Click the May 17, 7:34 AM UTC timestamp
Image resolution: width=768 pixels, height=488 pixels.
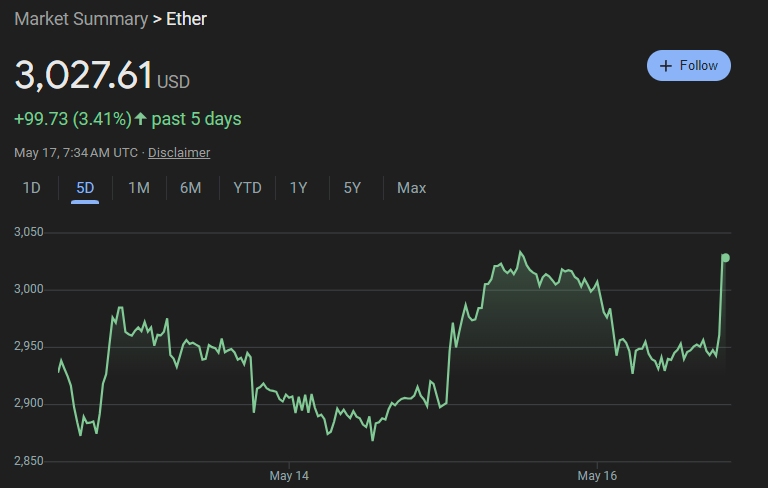point(76,153)
